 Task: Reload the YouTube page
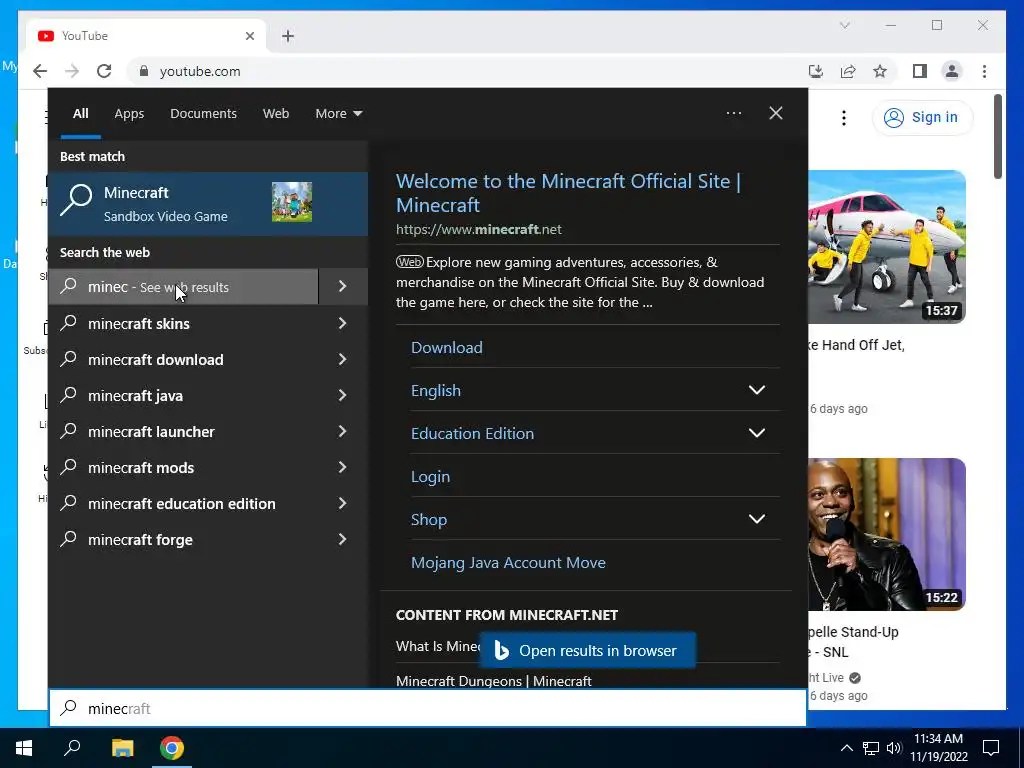[x=104, y=71]
